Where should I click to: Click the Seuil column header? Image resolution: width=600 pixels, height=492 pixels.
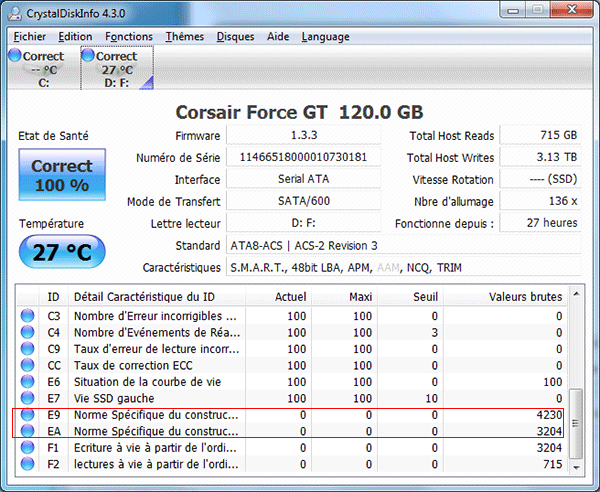(x=410, y=297)
